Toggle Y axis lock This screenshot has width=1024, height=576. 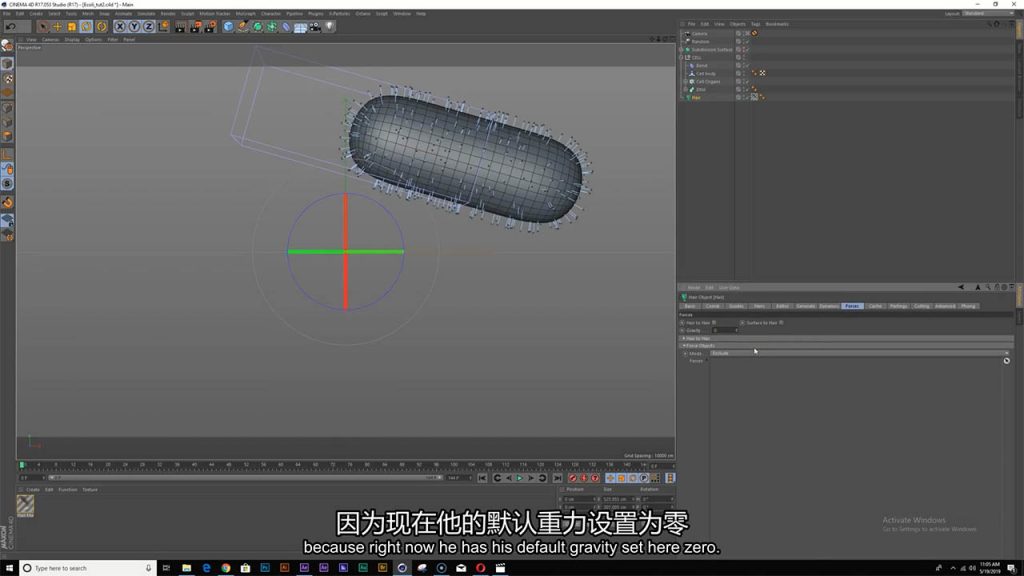tap(134, 27)
